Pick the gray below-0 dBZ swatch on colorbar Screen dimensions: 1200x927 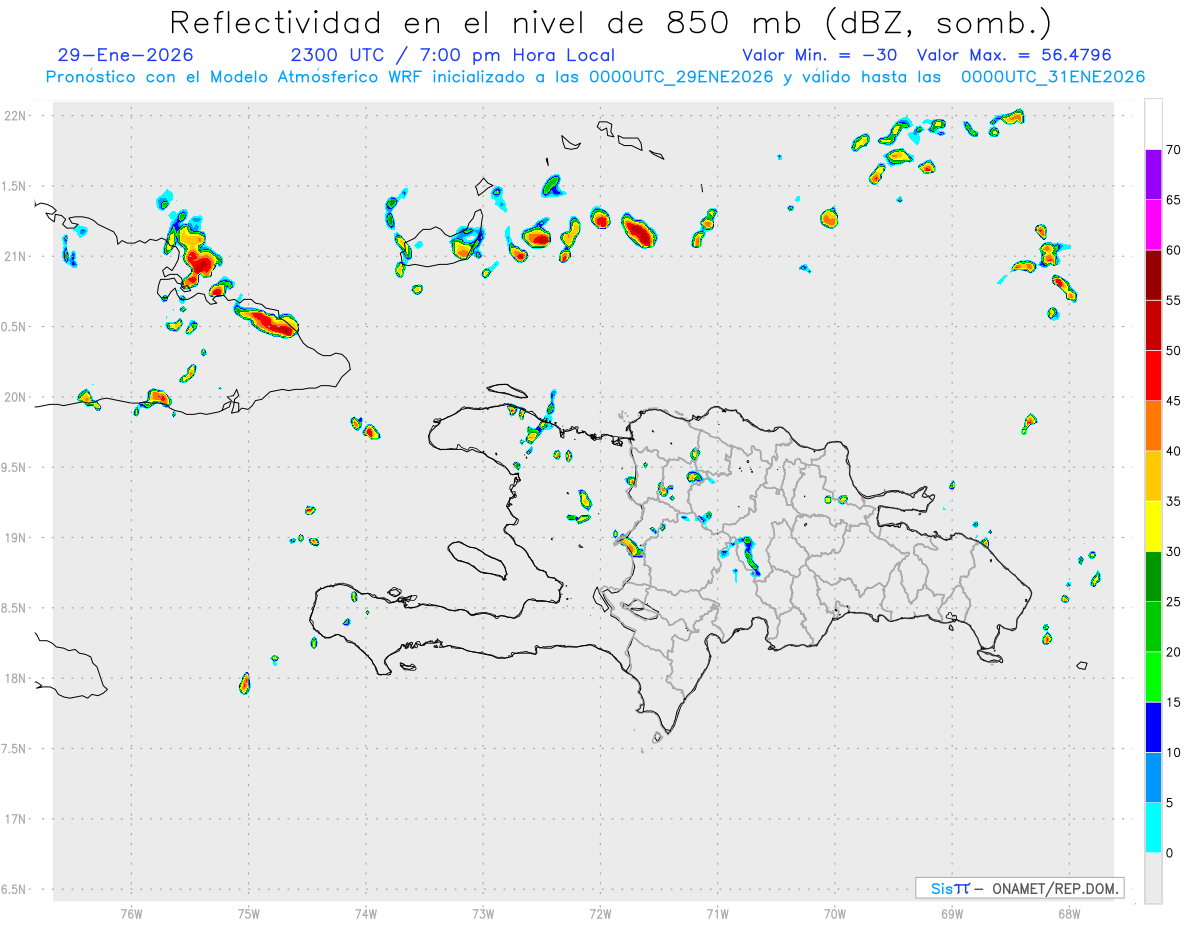pyautogui.click(x=1153, y=878)
